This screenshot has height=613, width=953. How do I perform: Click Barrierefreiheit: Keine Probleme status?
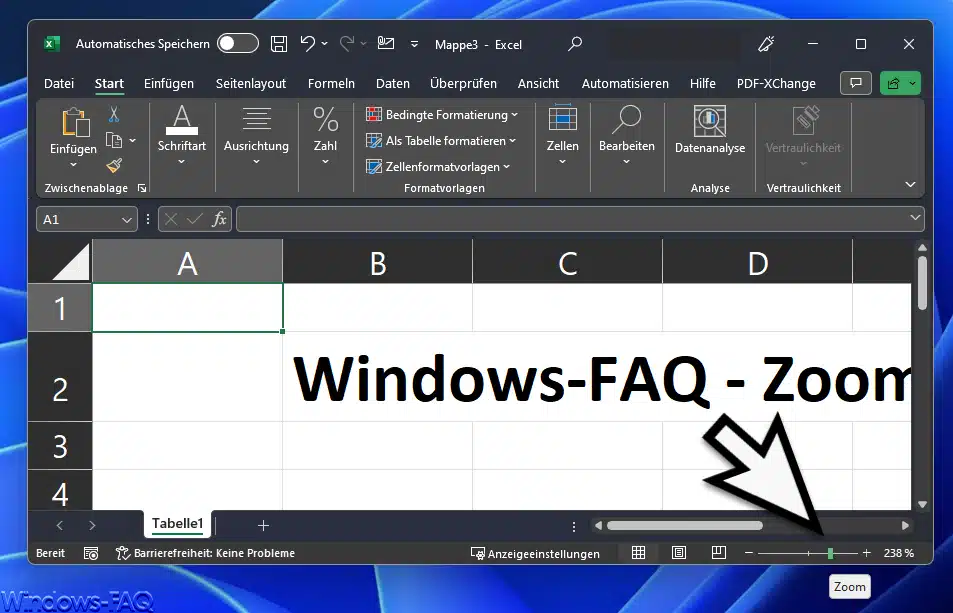click(205, 553)
